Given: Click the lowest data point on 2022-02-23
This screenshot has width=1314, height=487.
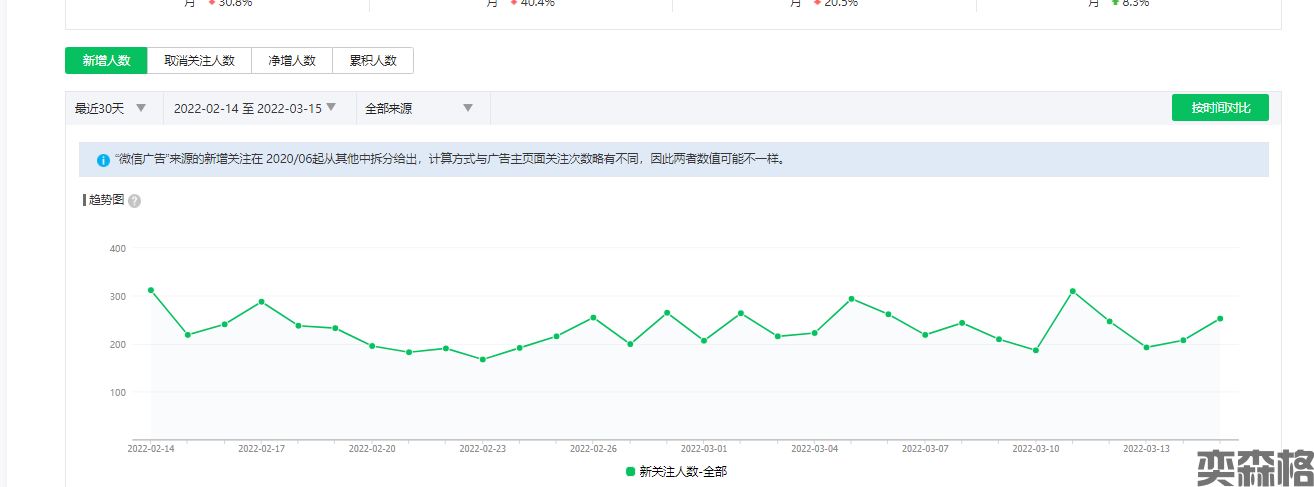Looking at the screenshot, I should [x=483, y=359].
